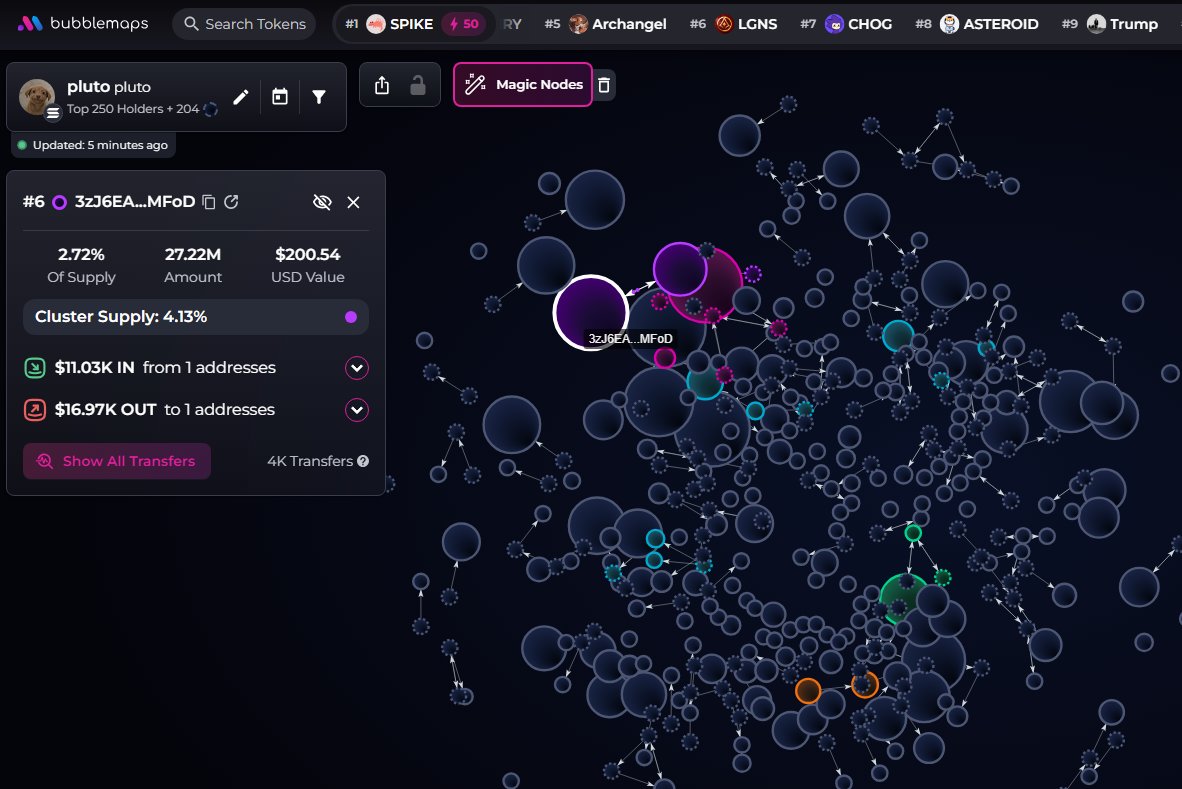Viewport: 1182px width, 789px height.
Task: Open the #6 LGNS trending token
Action: [733, 24]
